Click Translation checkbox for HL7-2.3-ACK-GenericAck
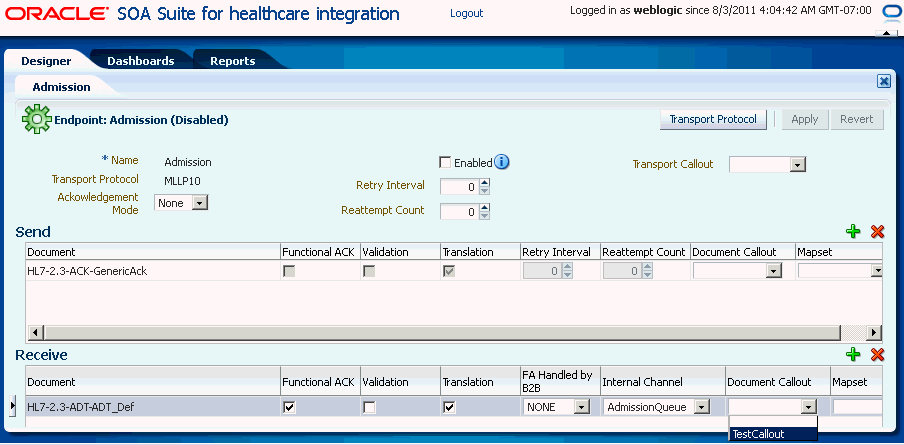This screenshot has height=445, width=904. [449, 271]
